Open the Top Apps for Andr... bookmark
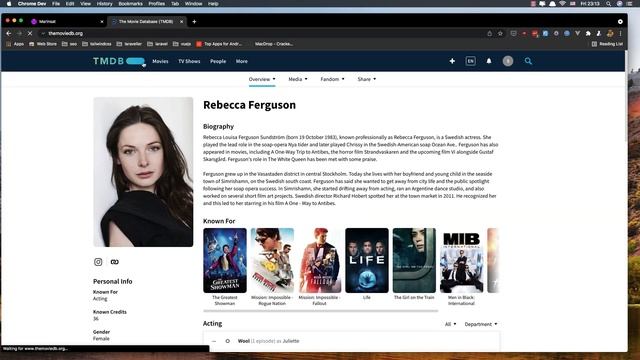This screenshot has height=360, width=640. coord(219,44)
